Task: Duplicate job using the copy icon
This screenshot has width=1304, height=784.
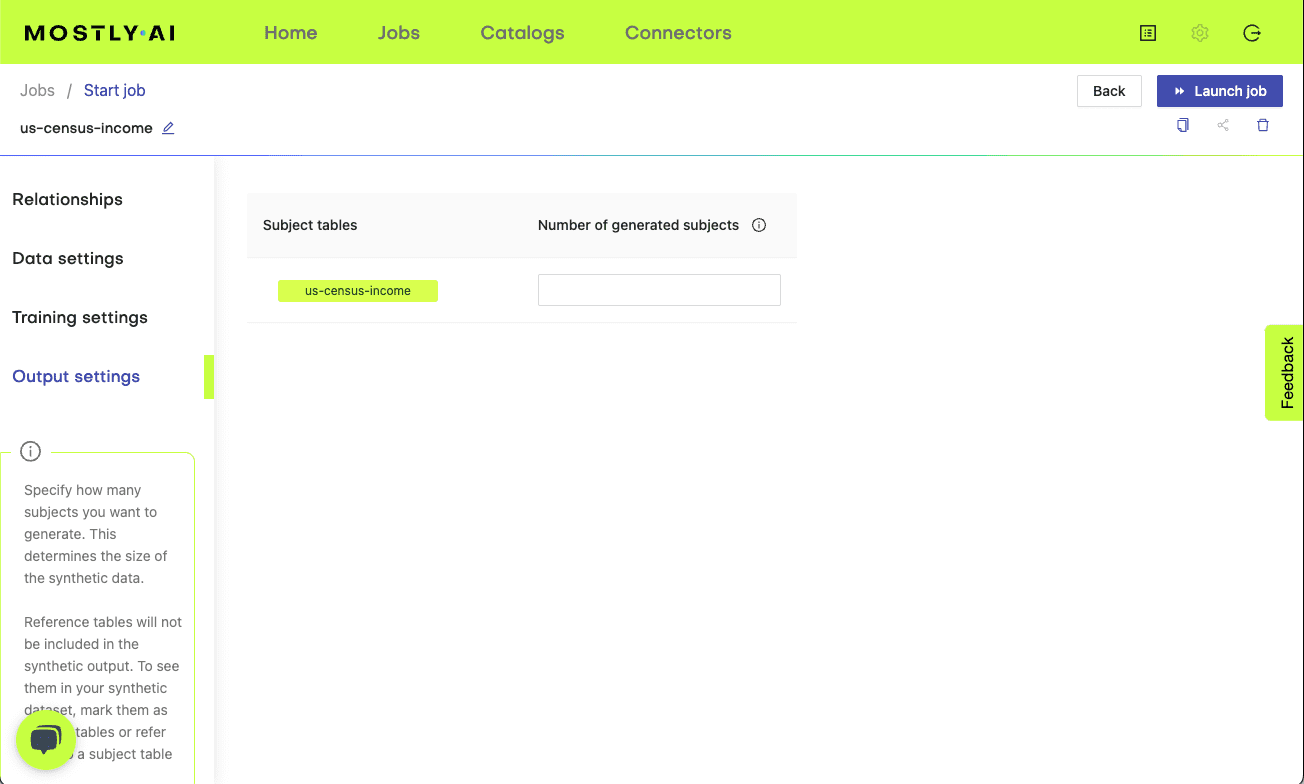Action: point(1183,125)
